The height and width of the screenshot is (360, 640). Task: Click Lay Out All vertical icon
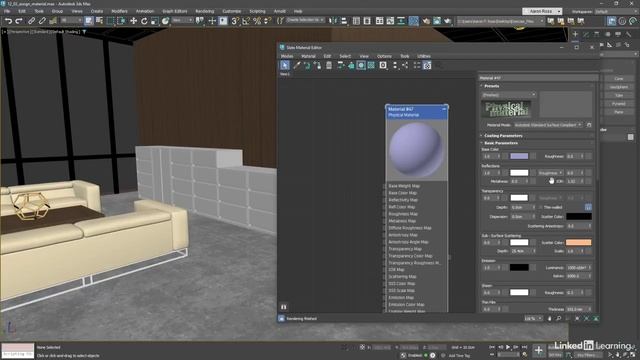395,65
